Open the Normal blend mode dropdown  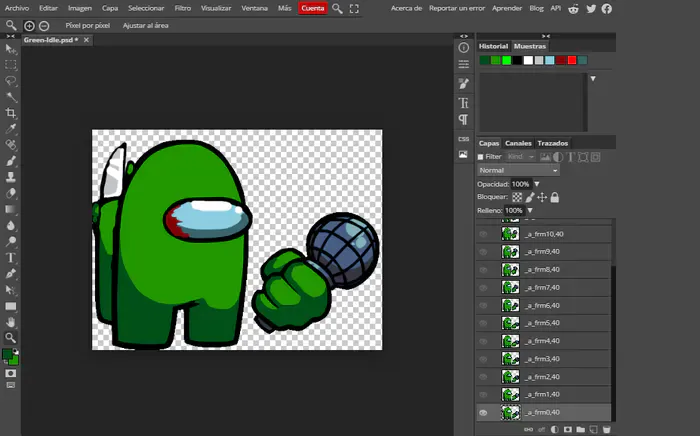tap(519, 171)
